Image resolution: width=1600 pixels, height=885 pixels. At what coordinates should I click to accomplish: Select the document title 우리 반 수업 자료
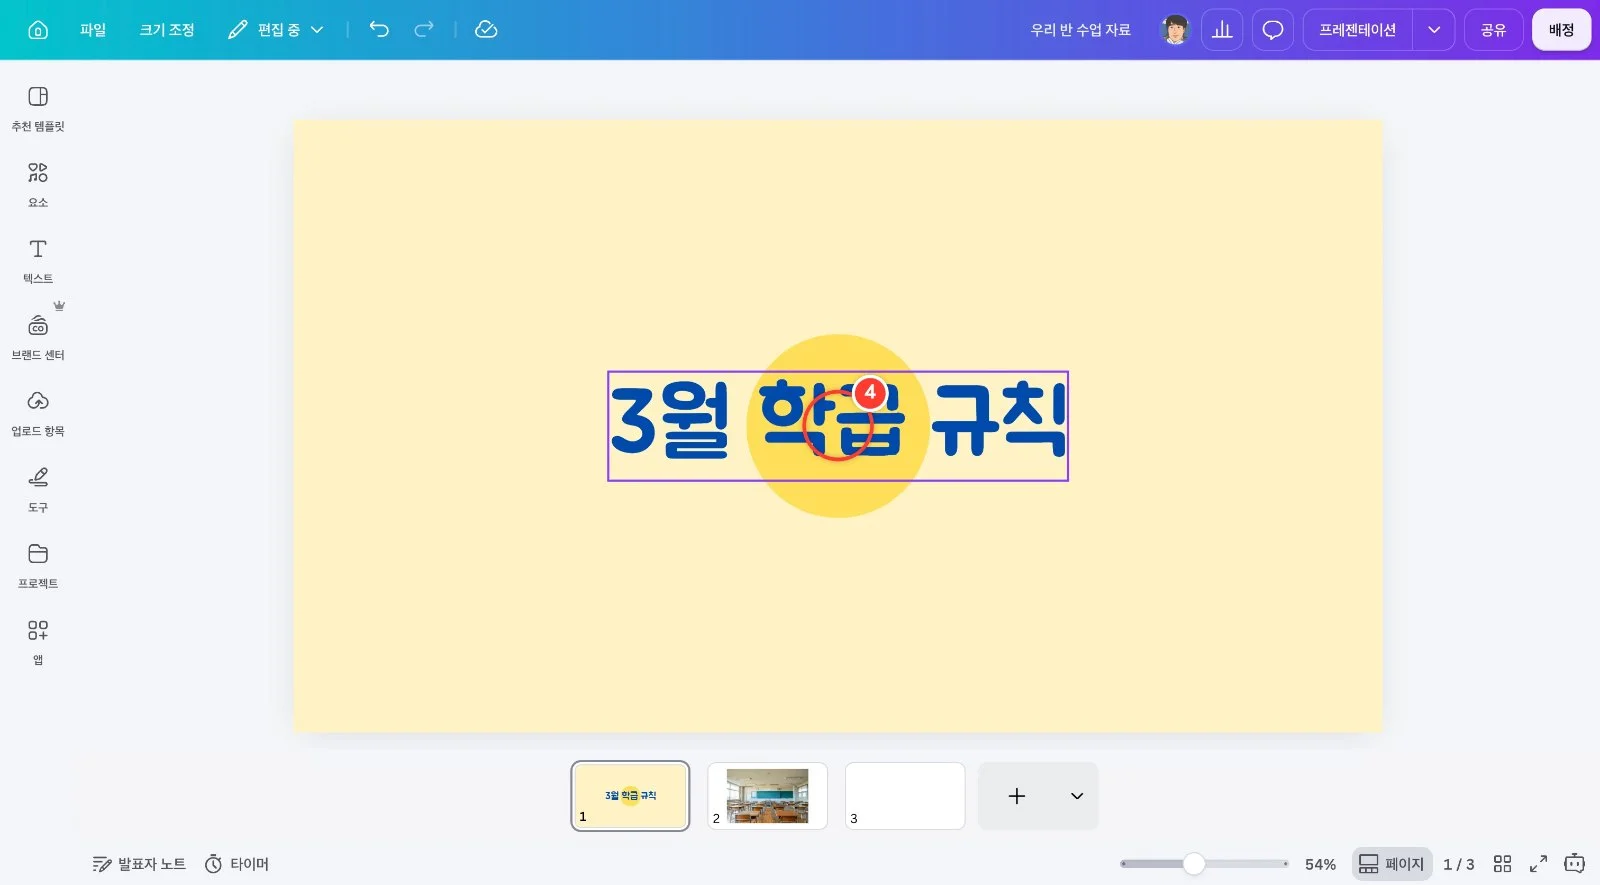pyautogui.click(x=1080, y=30)
